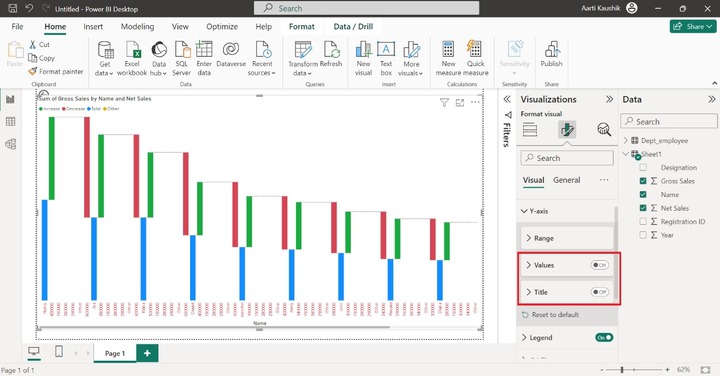This screenshot has height=376, width=720.
Task: Open the Modeling ribbon tab
Action: tap(137, 27)
